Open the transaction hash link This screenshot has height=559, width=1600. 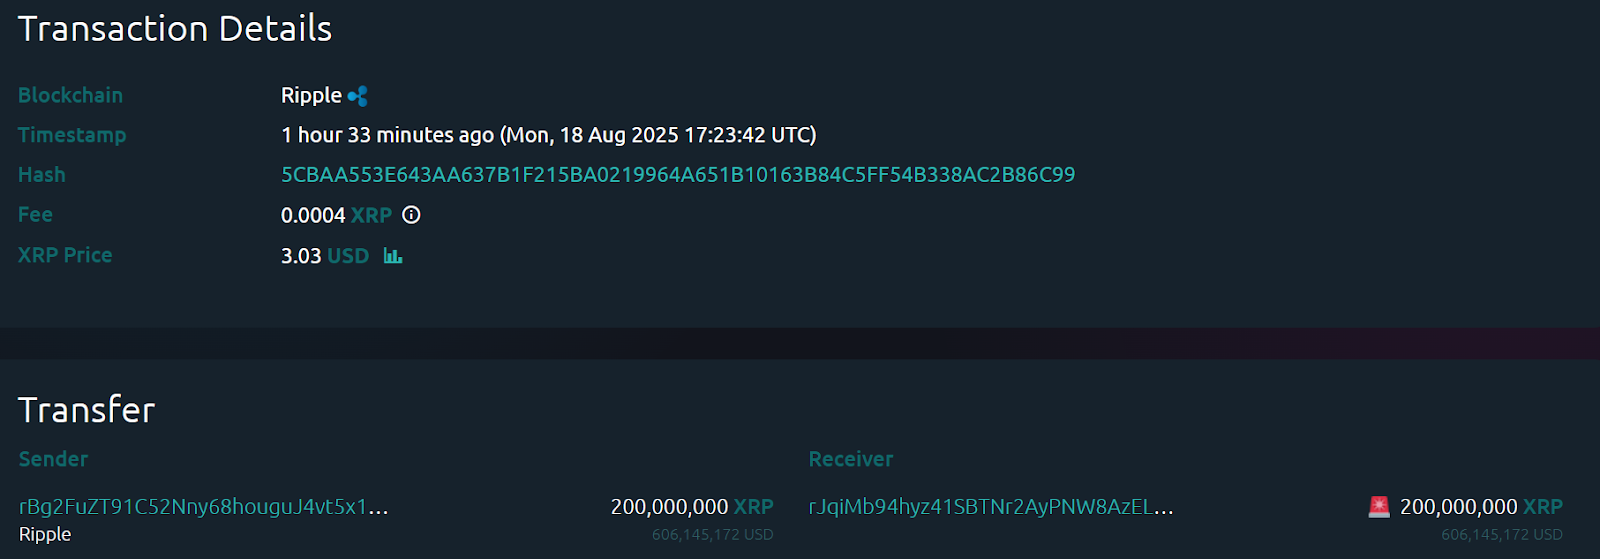point(677,175)
